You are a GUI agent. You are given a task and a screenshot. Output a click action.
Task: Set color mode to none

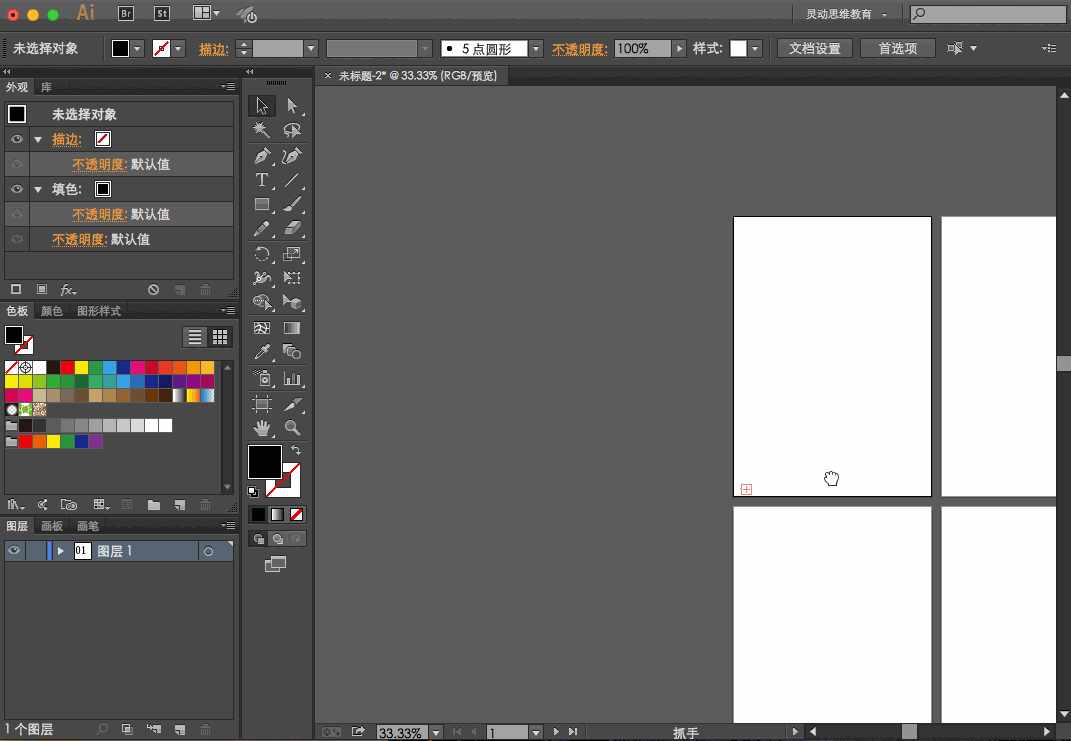tap(296, 514)
